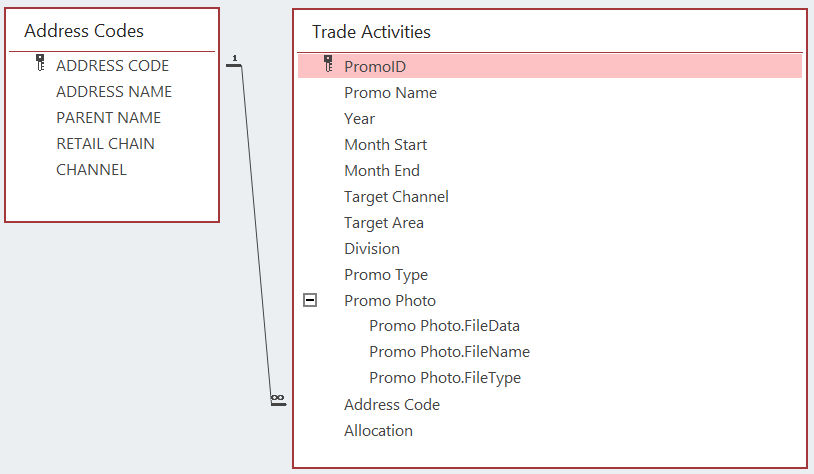Click the key icon next to PromoID

[x=327, y=66]
